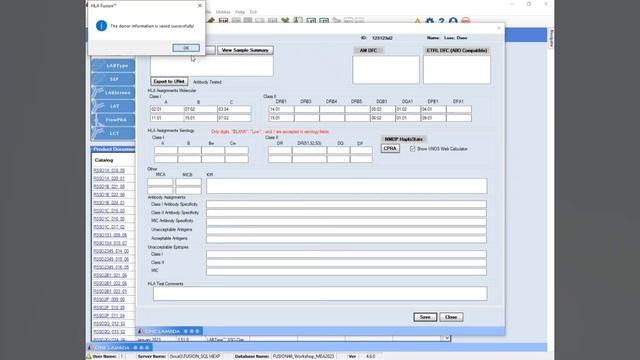The width and height of the screenshot is (640, 360).
Task: Toggle Show UNOS Web Calculator checkbox
Action: (413, 149)
